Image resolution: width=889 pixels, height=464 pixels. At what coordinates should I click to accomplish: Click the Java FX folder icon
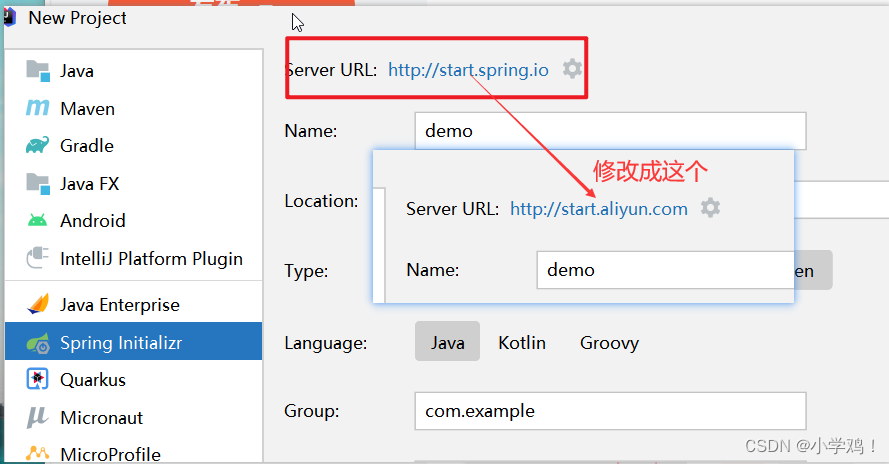pos(38,183)
